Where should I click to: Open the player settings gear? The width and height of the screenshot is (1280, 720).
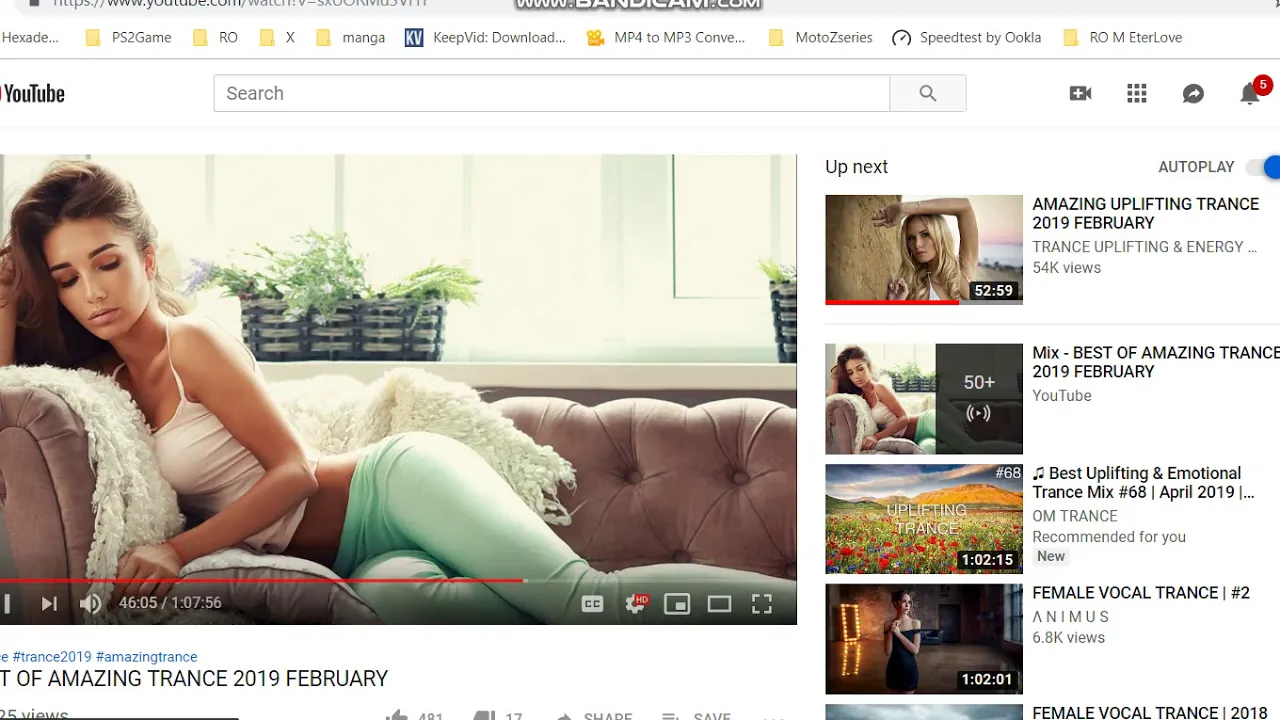point(636,603)
